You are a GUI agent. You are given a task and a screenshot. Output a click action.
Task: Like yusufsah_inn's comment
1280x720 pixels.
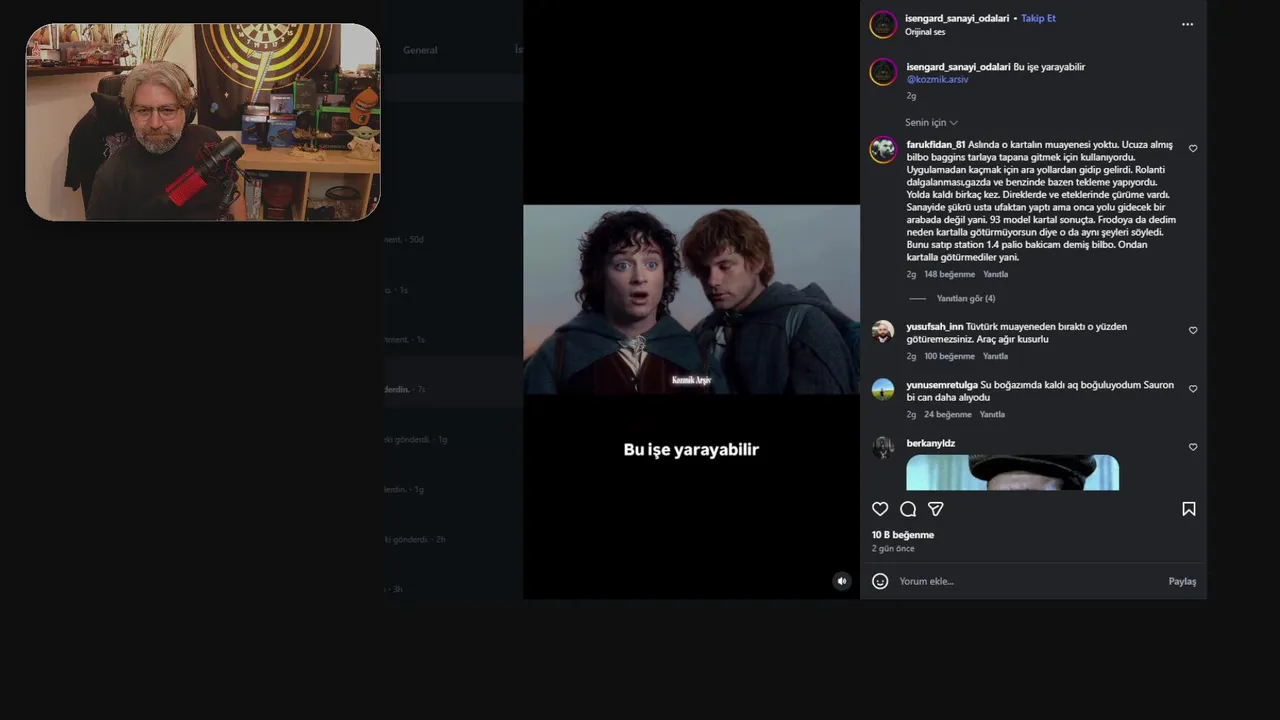1193,330
